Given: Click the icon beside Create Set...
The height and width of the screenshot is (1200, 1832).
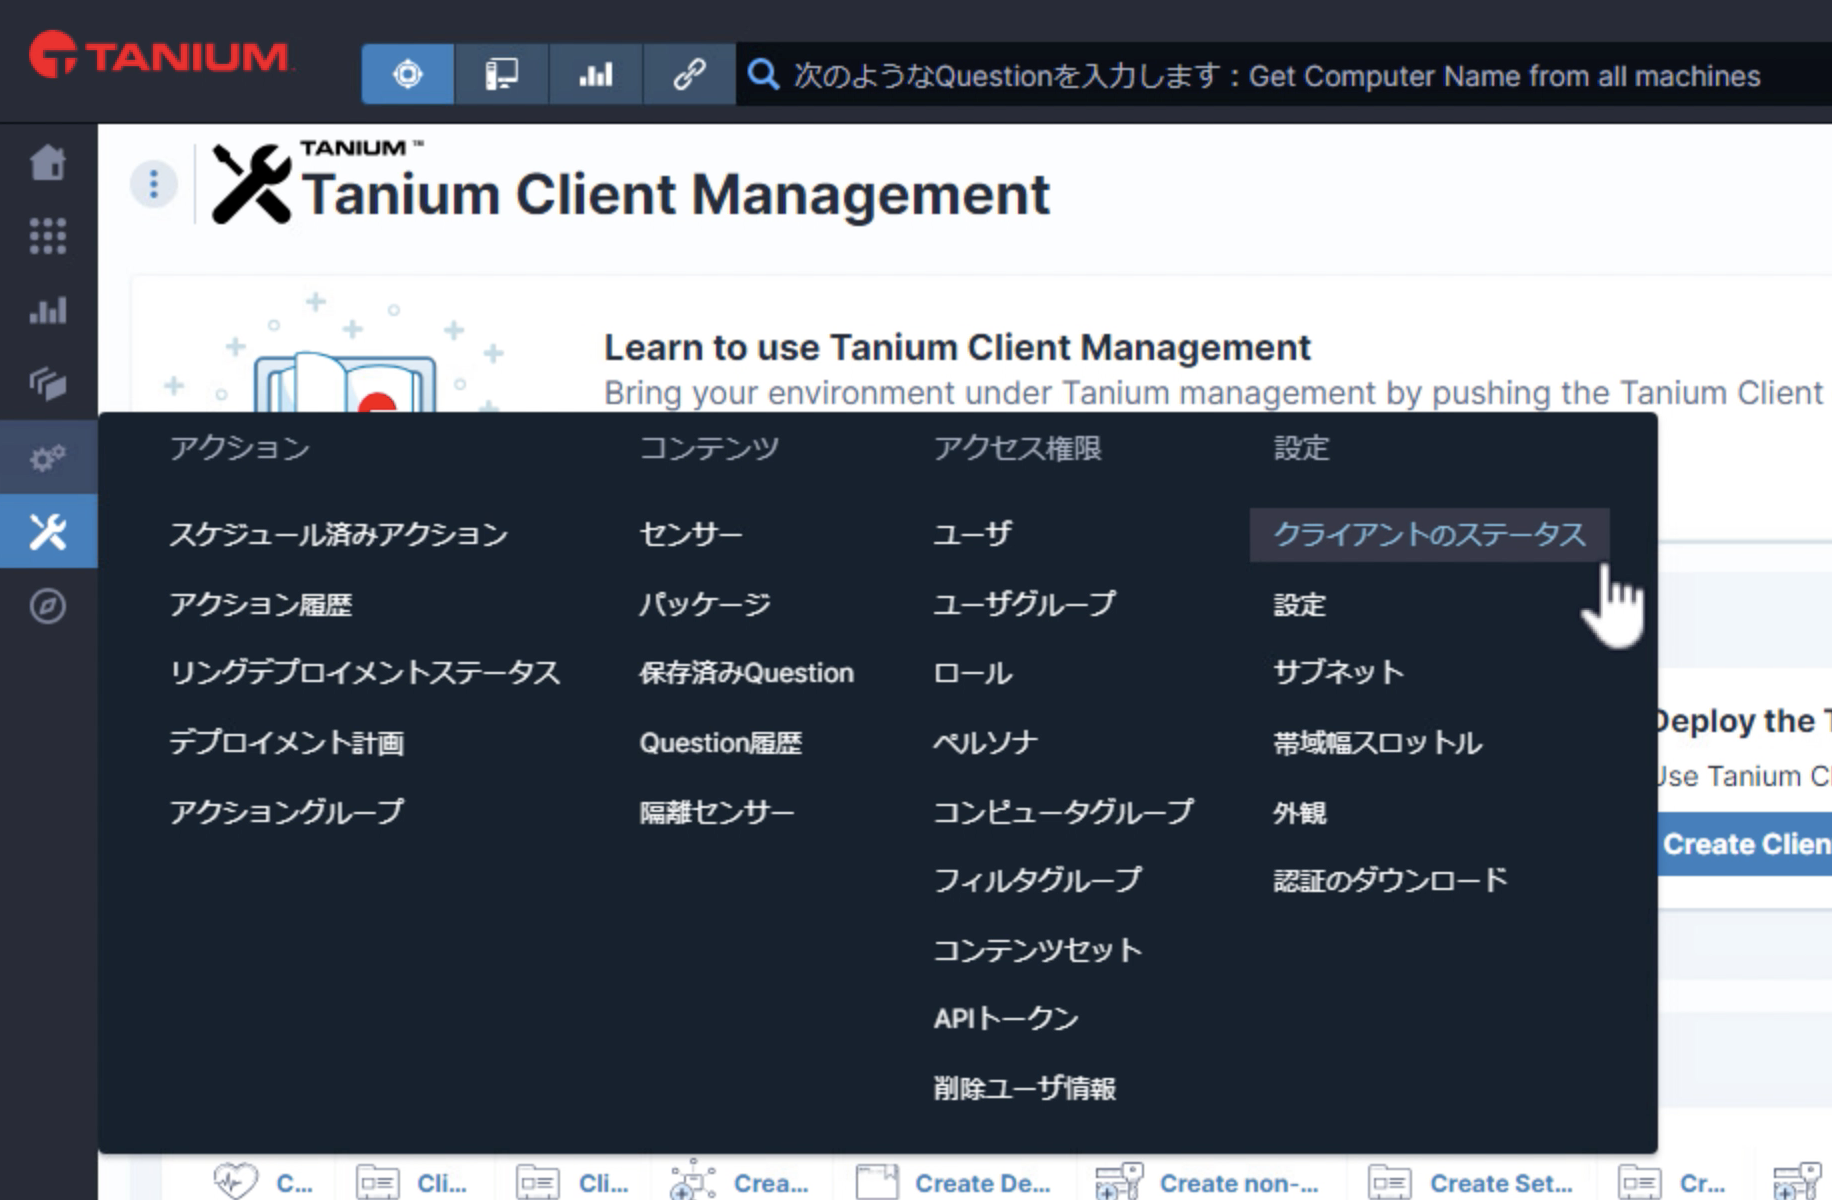Looking at the screenshot, I should tap(1390, 1182).
